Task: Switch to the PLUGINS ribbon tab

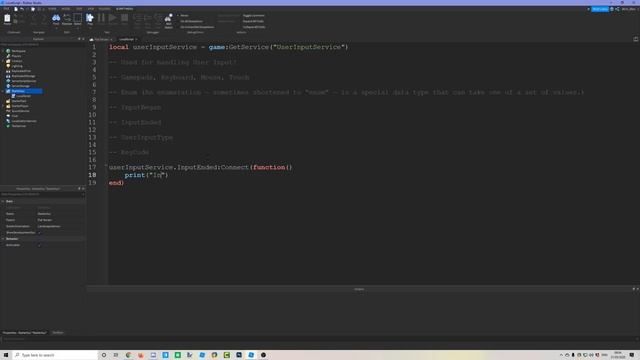Action: (x=104, y=9)
